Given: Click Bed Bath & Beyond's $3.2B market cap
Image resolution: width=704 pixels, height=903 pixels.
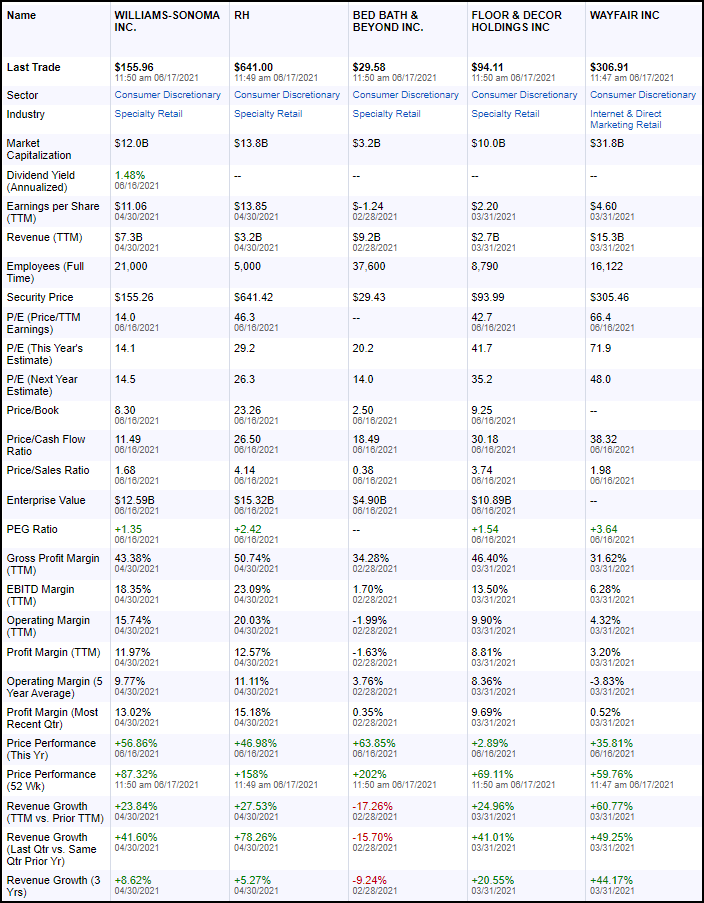Looking at the screenshot, I should (366, 143).
